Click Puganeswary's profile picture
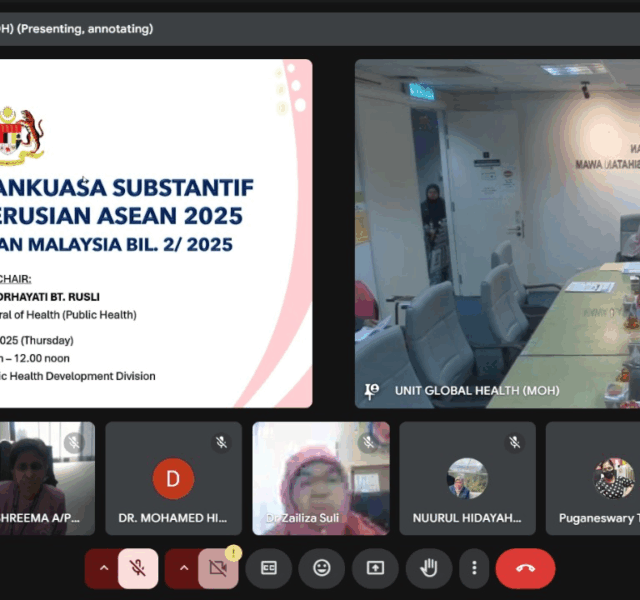 614,478
